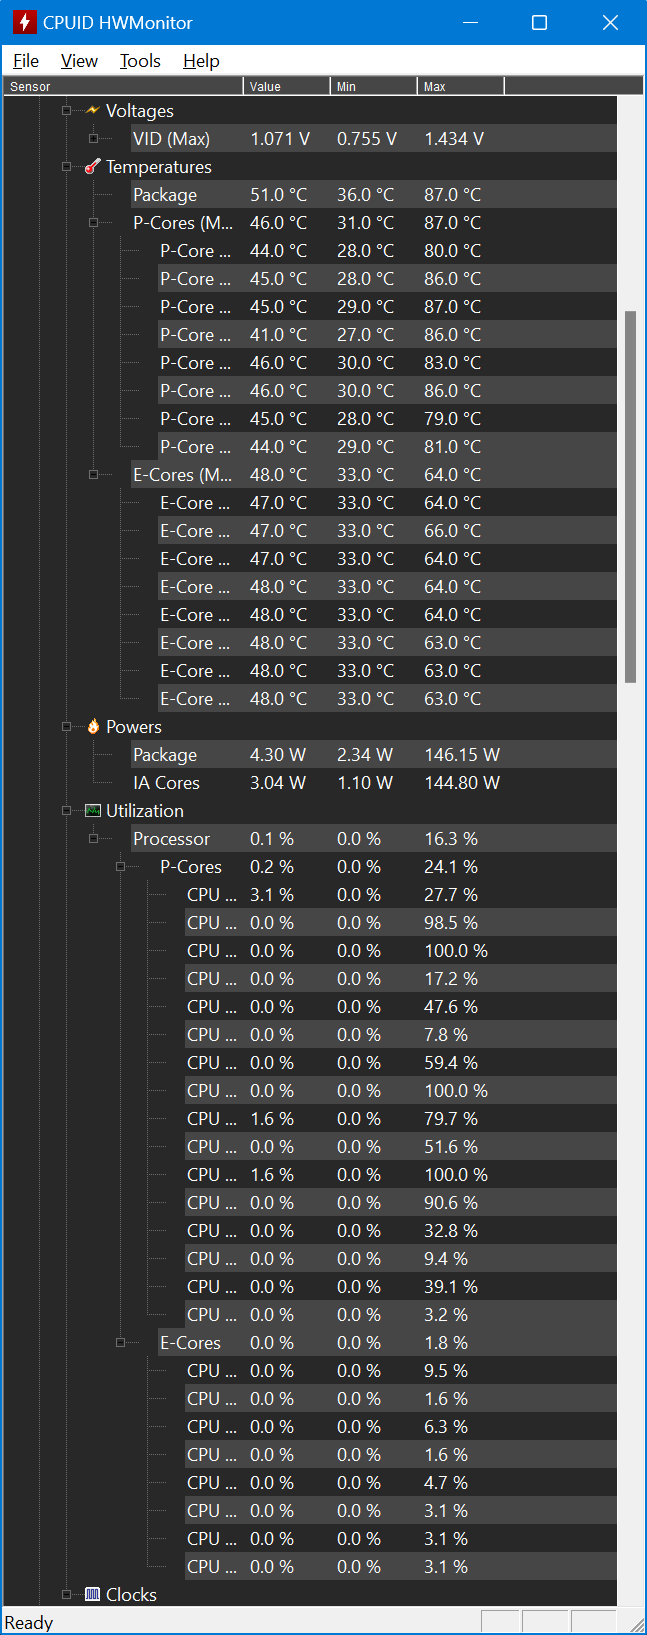647x1635 pixels.
Task: Click the Powers flame icon
Action: [93, 727]
